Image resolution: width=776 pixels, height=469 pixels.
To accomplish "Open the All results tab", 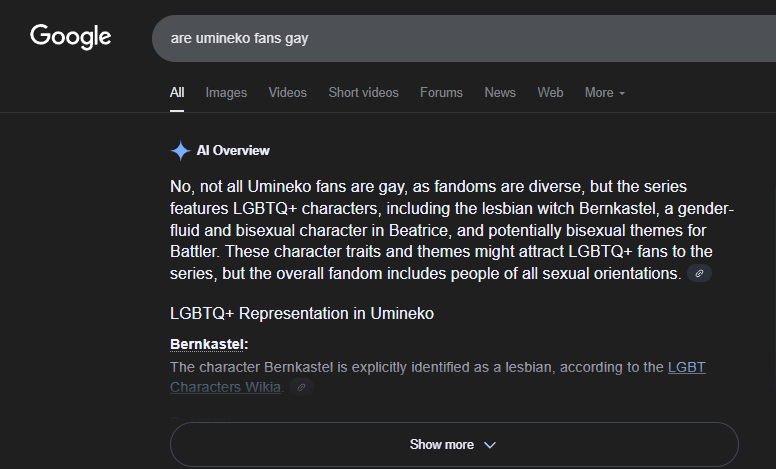I will coord(177,93).
